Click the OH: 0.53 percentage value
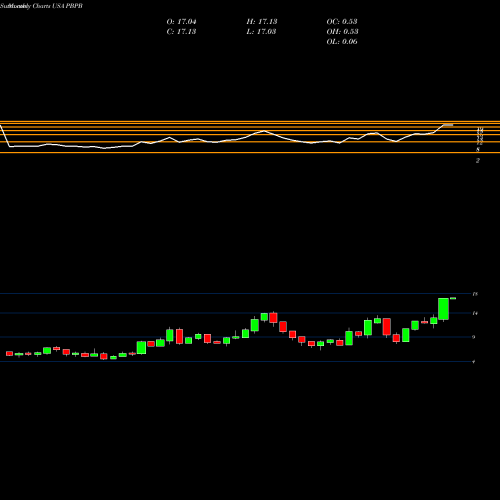The width and height of the screenshot is (500, 500). tap(342, 32)
